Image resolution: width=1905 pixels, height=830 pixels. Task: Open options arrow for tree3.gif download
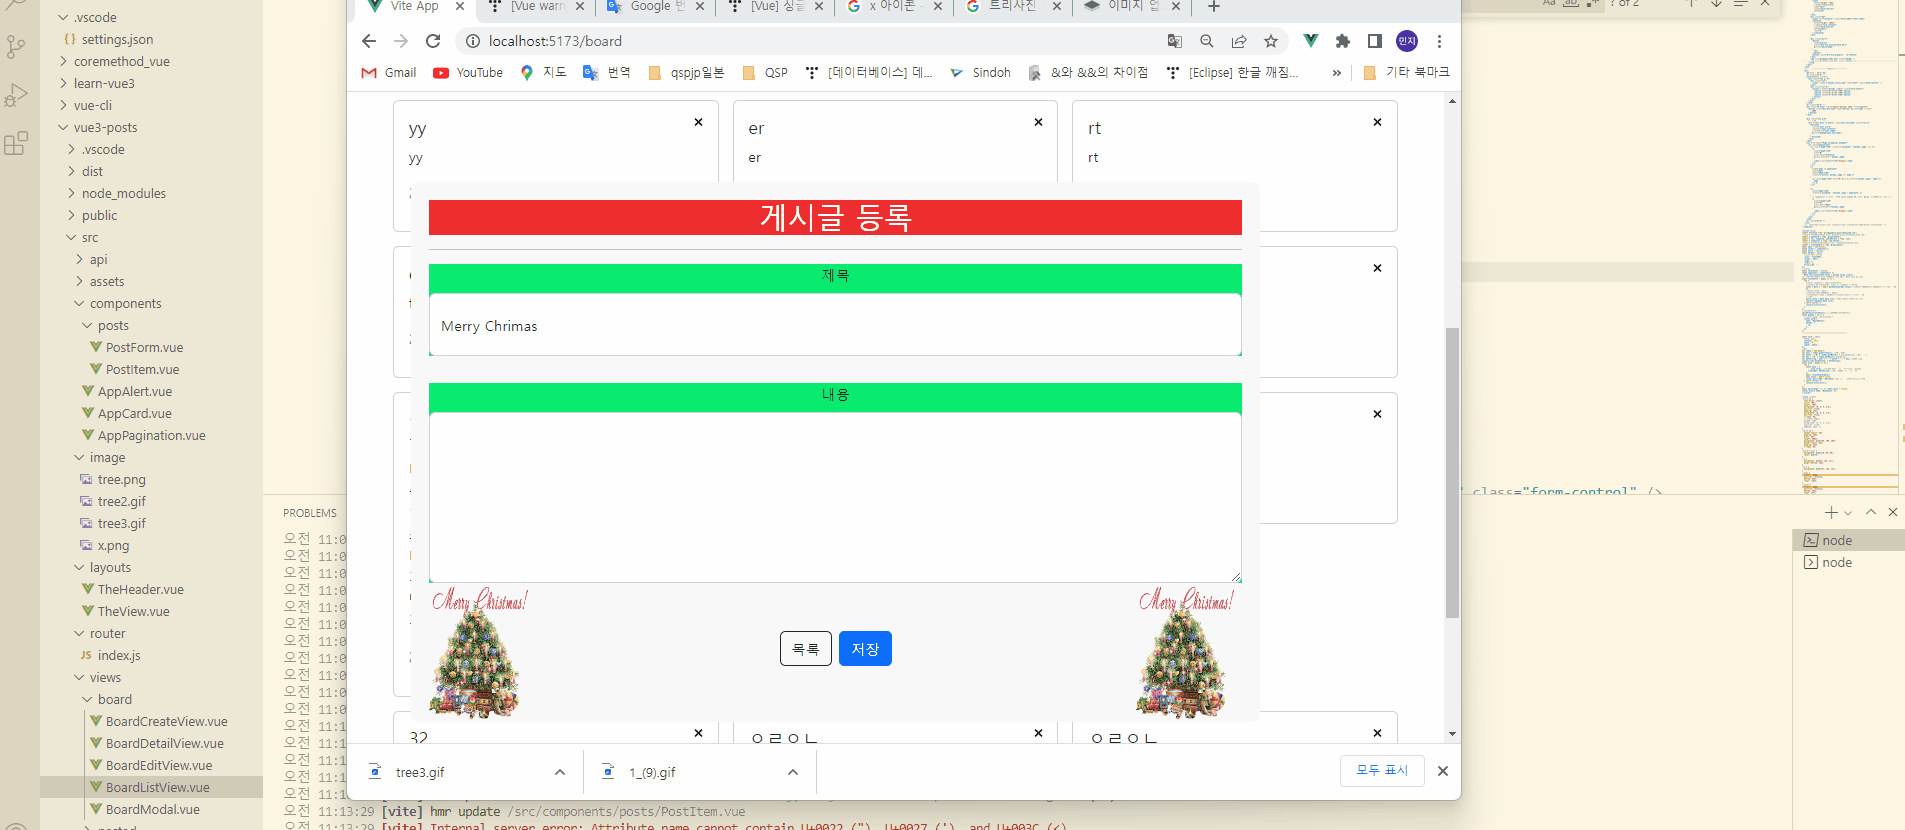click(560, 772)
